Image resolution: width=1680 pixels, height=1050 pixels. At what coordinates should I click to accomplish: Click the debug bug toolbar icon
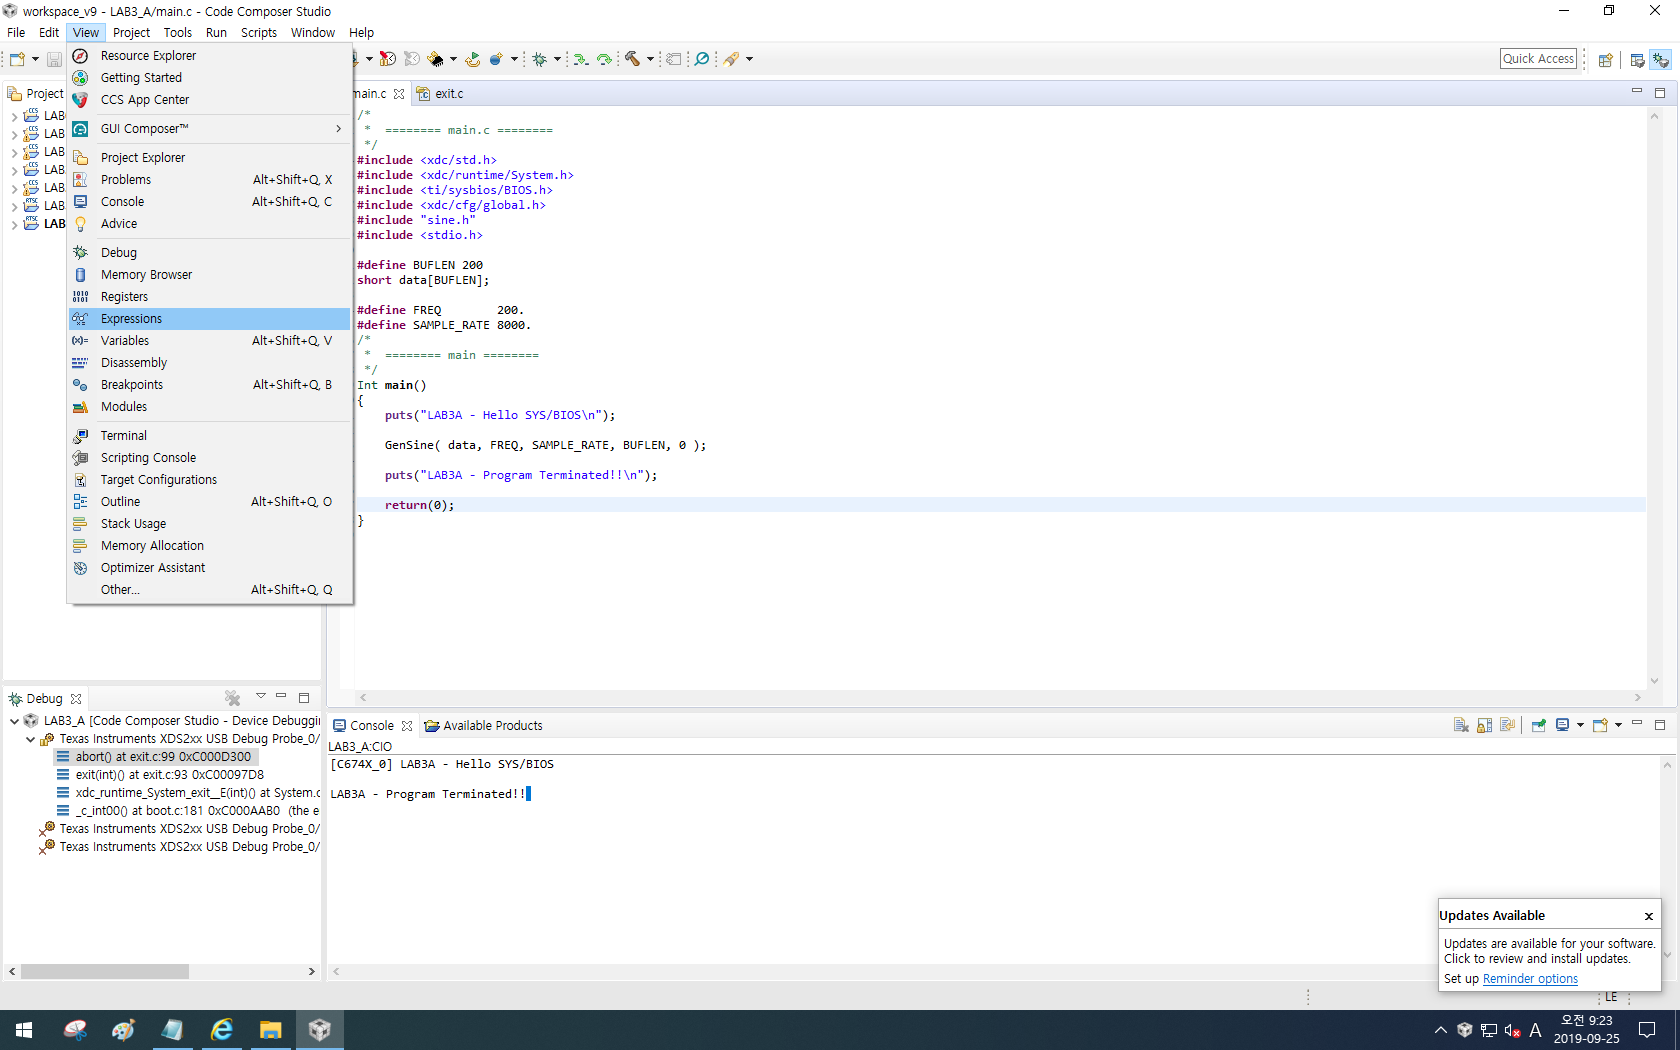[x=539, y=59]
